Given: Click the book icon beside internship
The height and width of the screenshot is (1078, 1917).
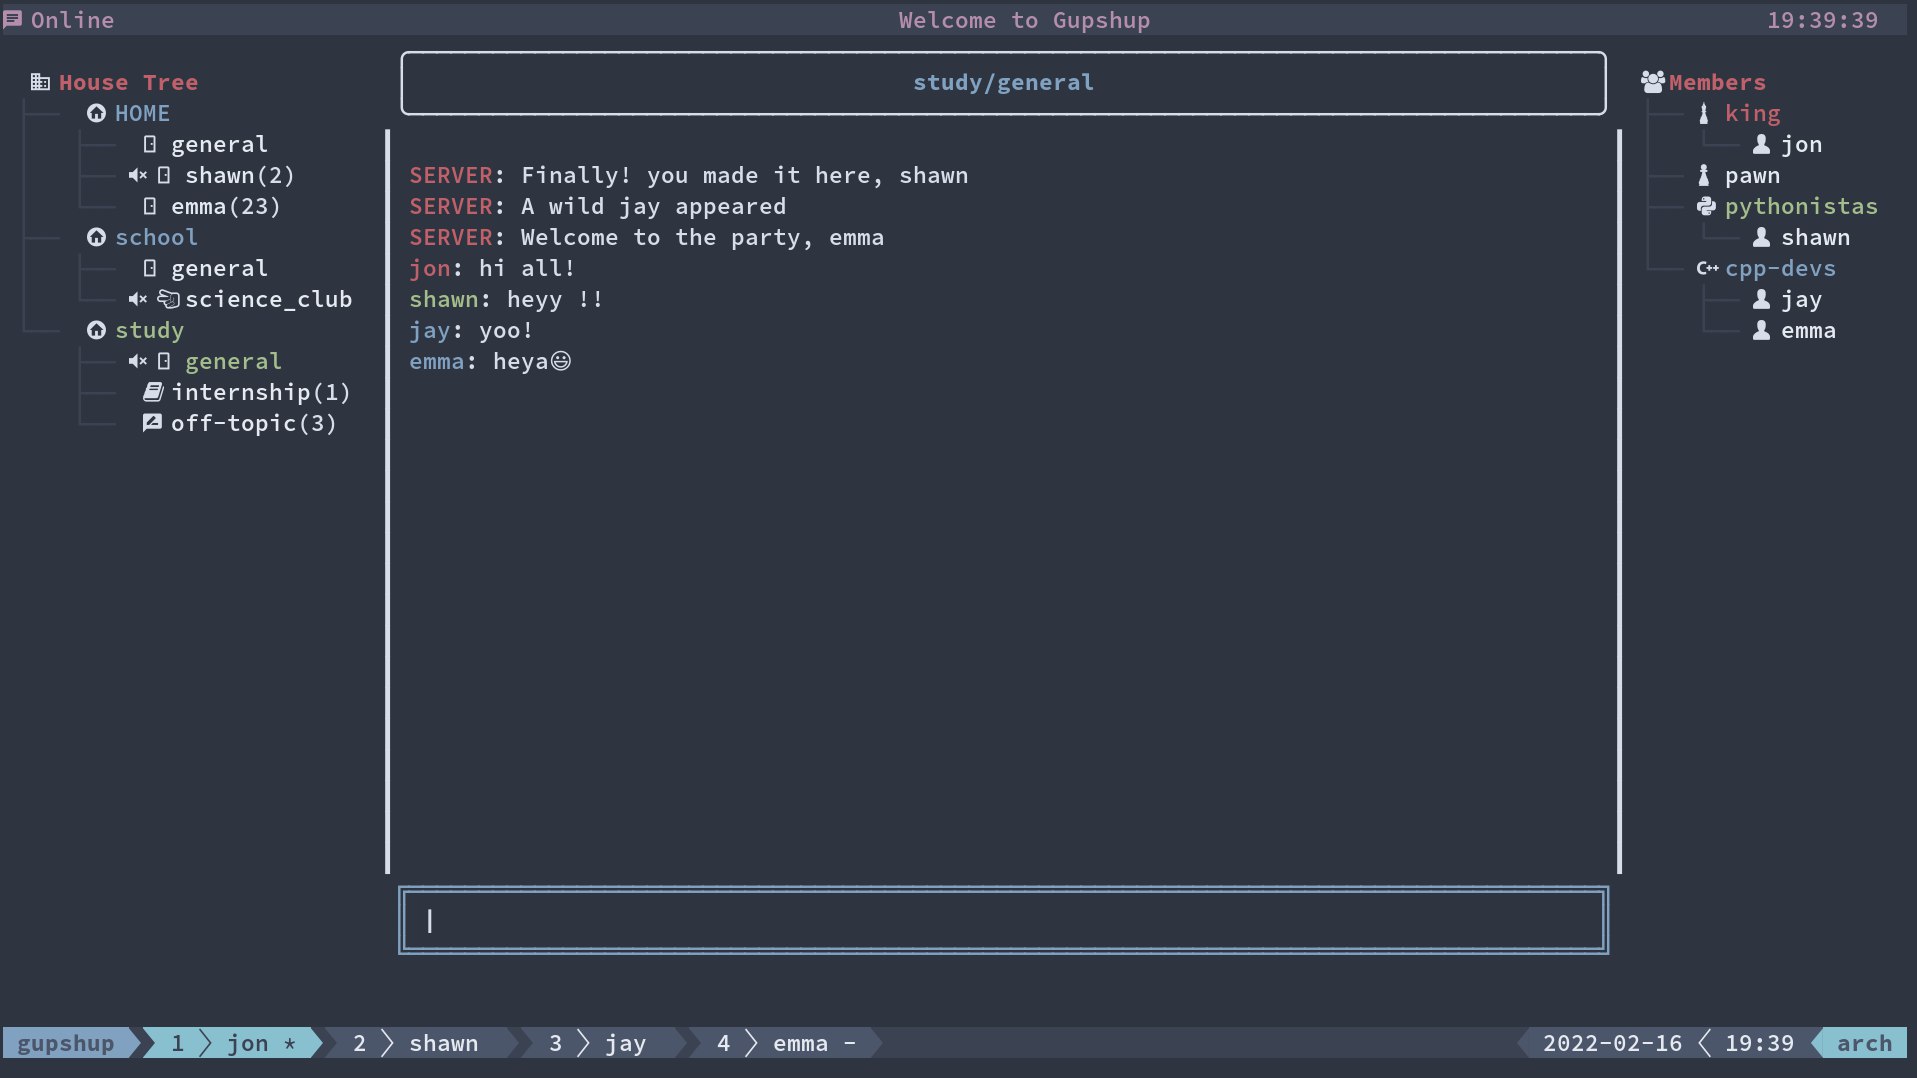Looking at the screenshot, I should 152,392.
